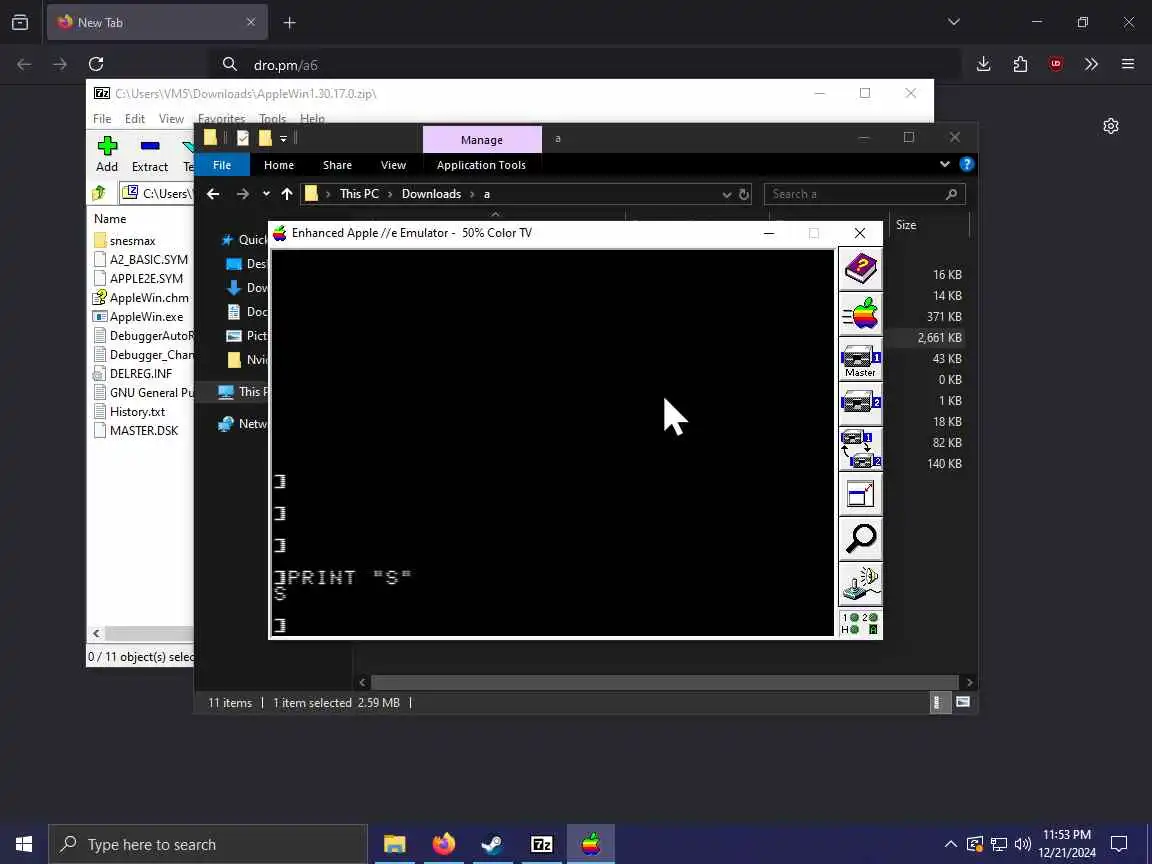Open Explorer quick access toolbar dropdown

pyautogui.click(x=283, y=138)
